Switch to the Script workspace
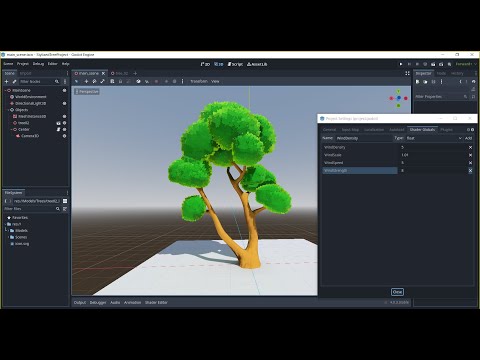 [x=235, y=64]
